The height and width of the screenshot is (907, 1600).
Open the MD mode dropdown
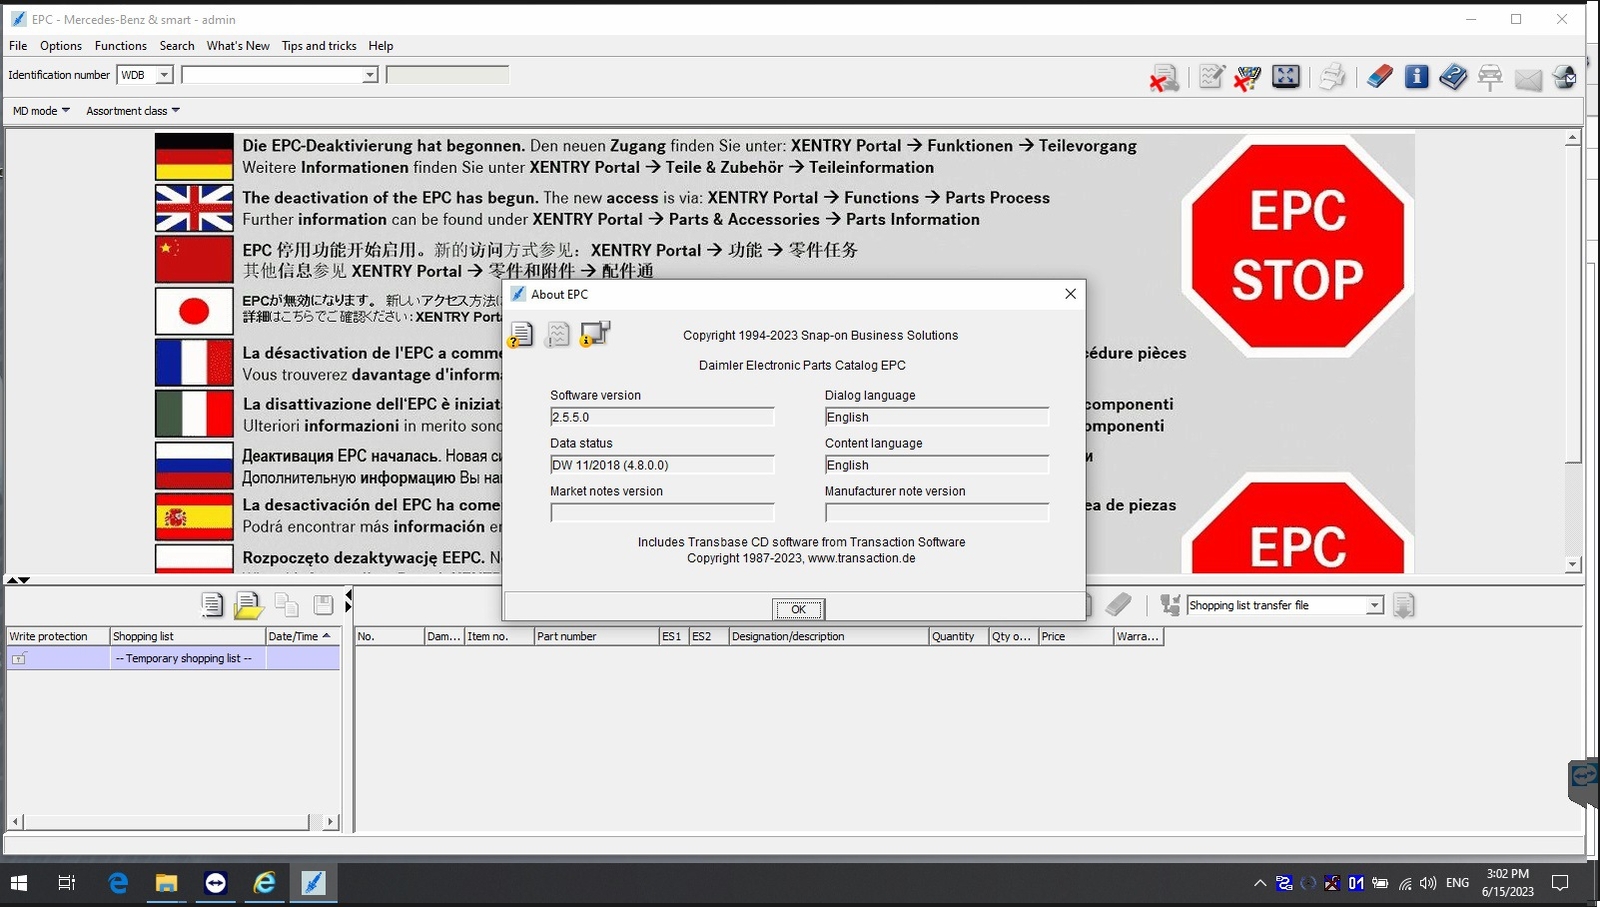click(x=41, y=111)
